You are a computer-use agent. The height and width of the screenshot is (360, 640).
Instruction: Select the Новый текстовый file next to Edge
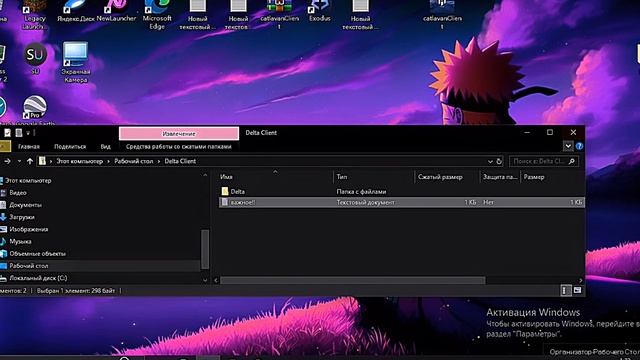[198, 15]
